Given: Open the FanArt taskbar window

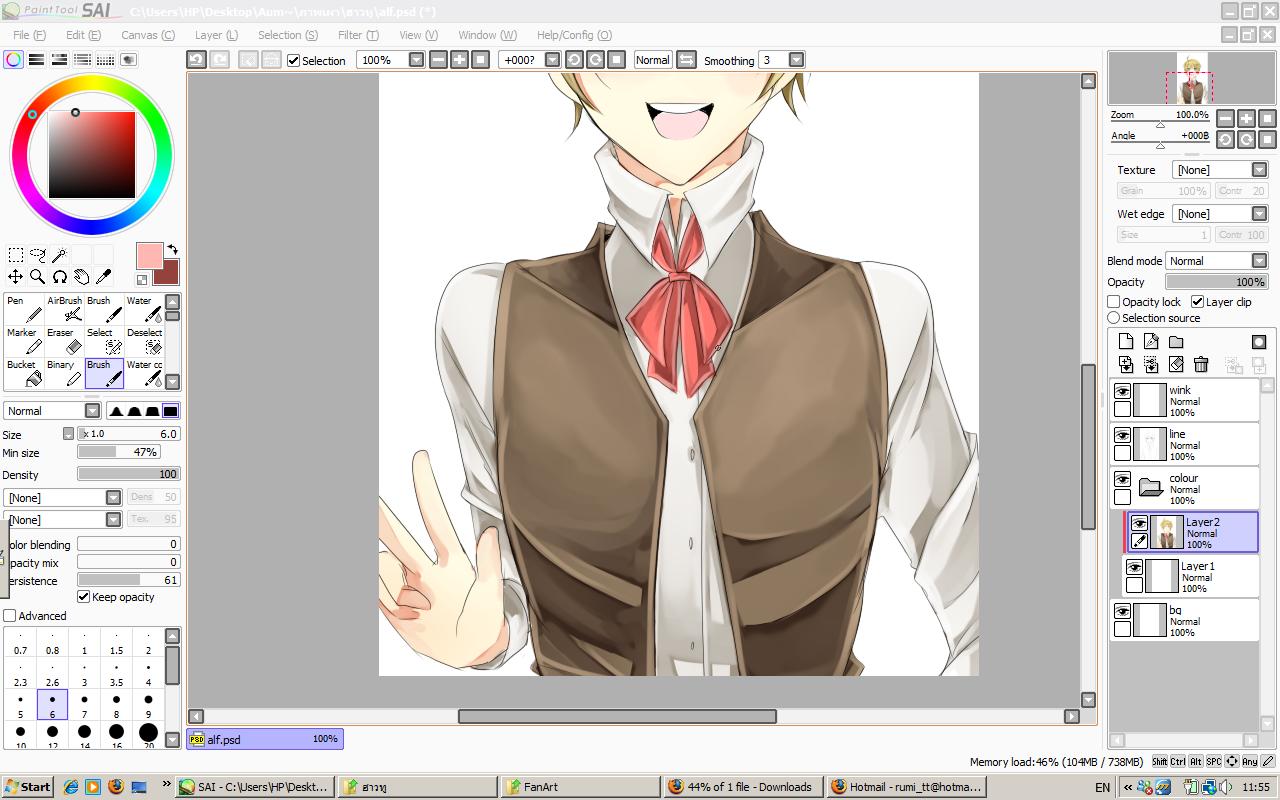Looking at the screenshot, I should click(580, 787).
